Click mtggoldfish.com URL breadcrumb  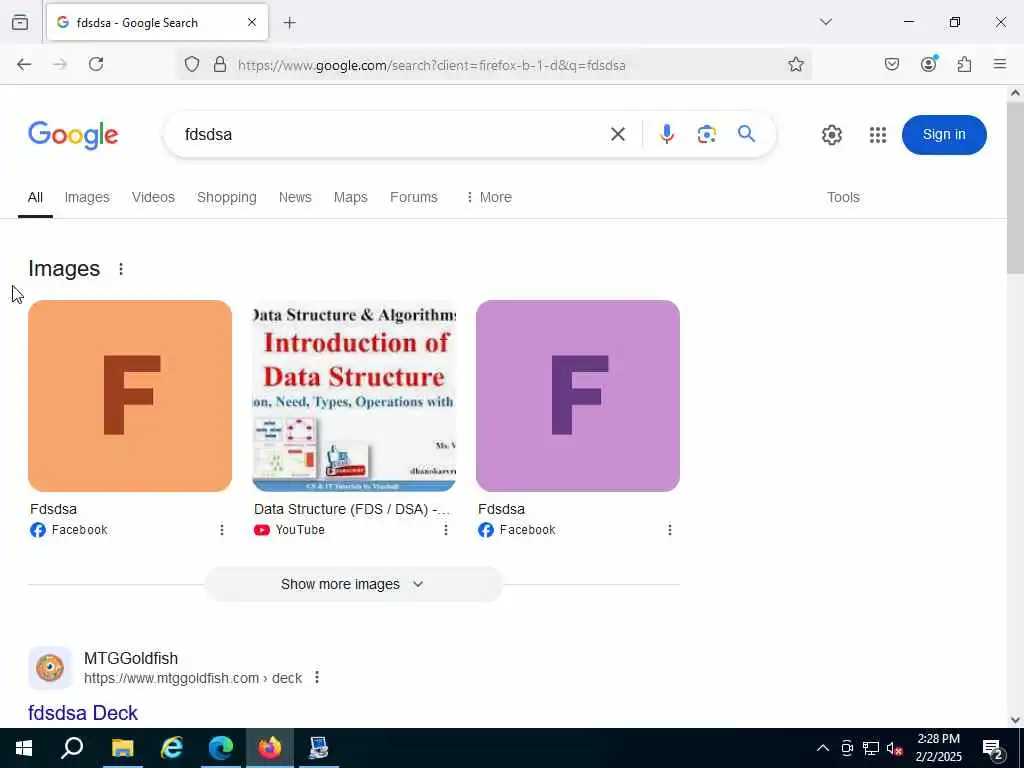point(193,679)
